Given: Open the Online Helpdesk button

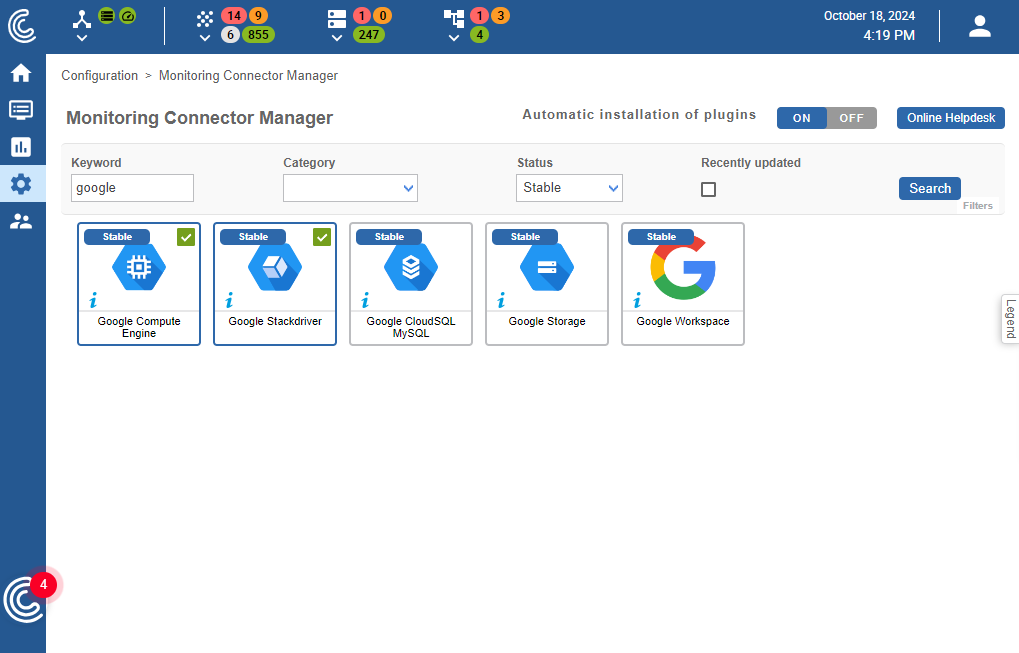Looking at the screenshot, I should point(950,118).
